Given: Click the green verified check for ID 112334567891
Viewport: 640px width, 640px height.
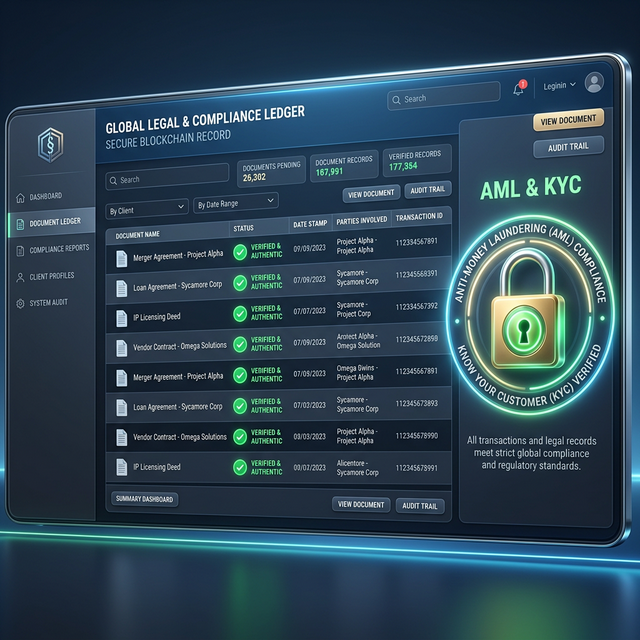Looking at the screenshot, I should (x=240, y=252).
